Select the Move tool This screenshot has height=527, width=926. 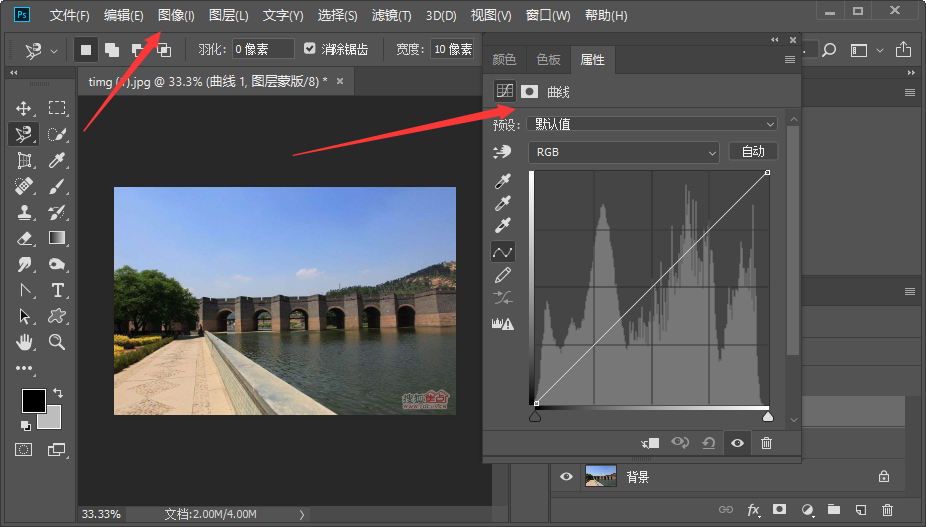(24, 108)
